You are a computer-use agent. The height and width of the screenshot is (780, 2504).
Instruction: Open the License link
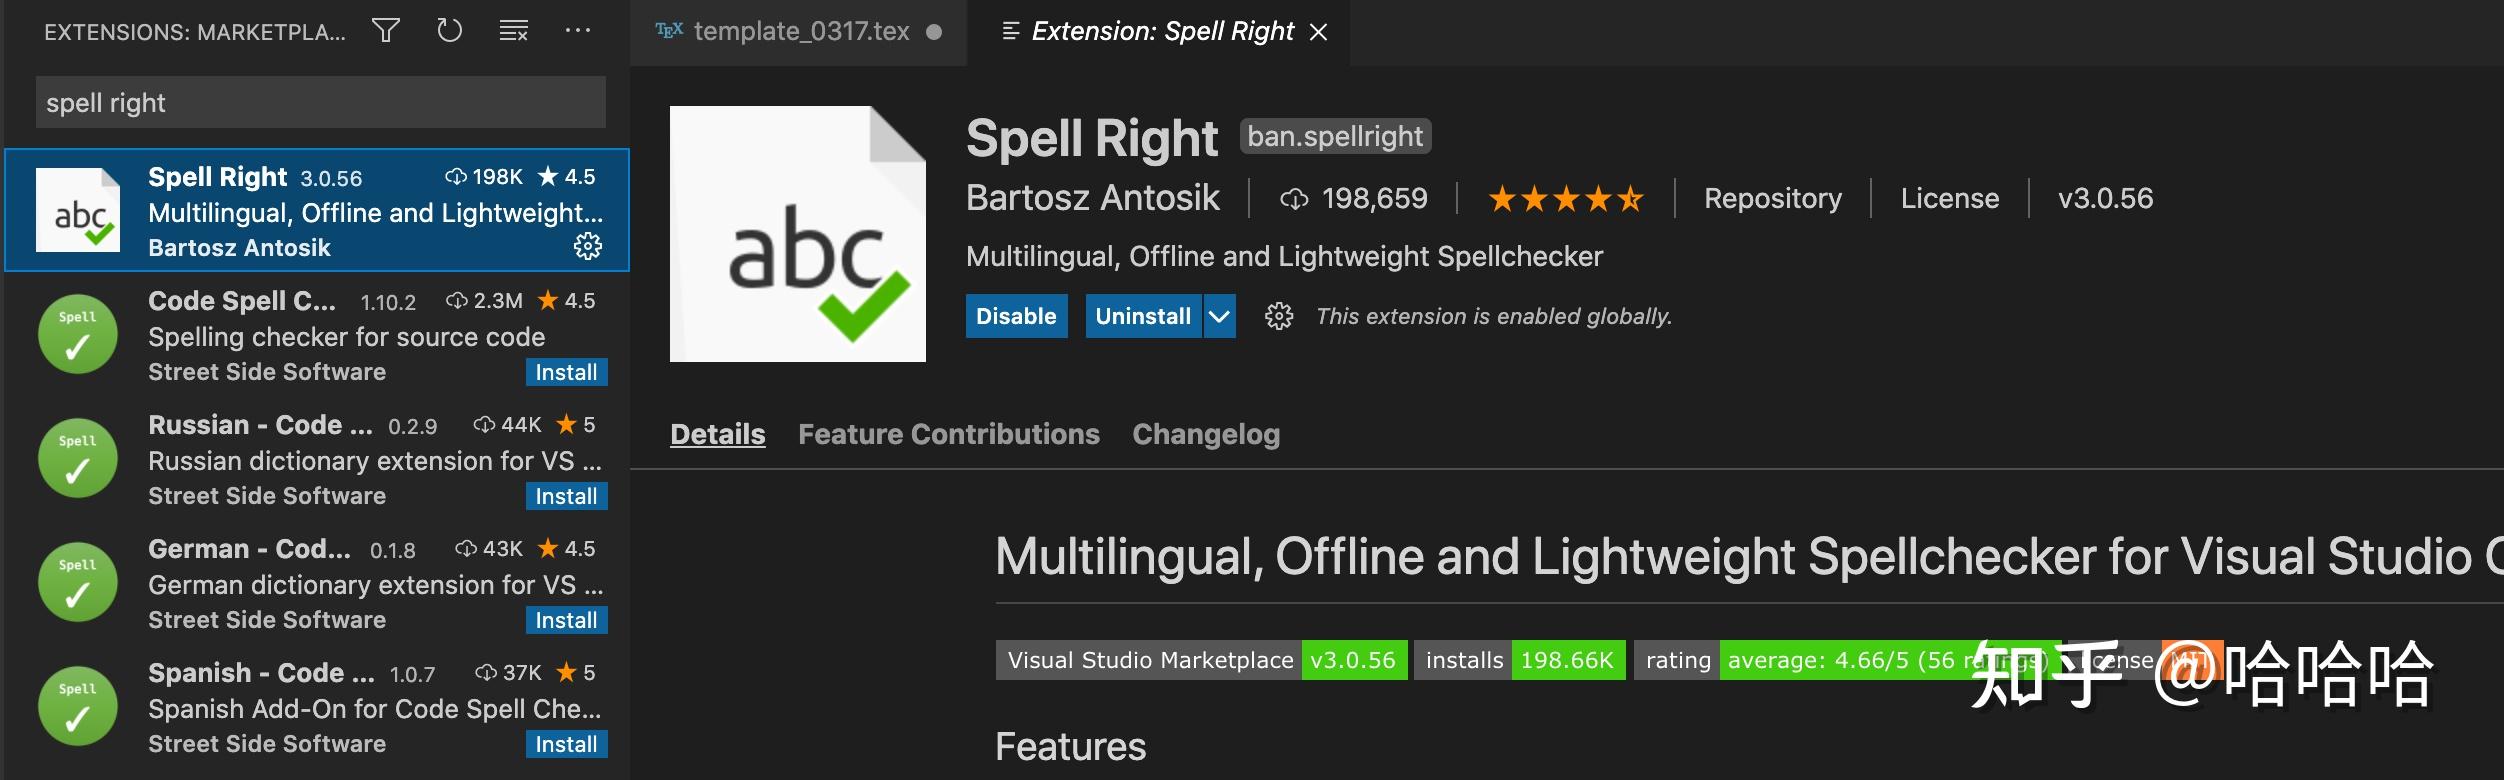1950,198
